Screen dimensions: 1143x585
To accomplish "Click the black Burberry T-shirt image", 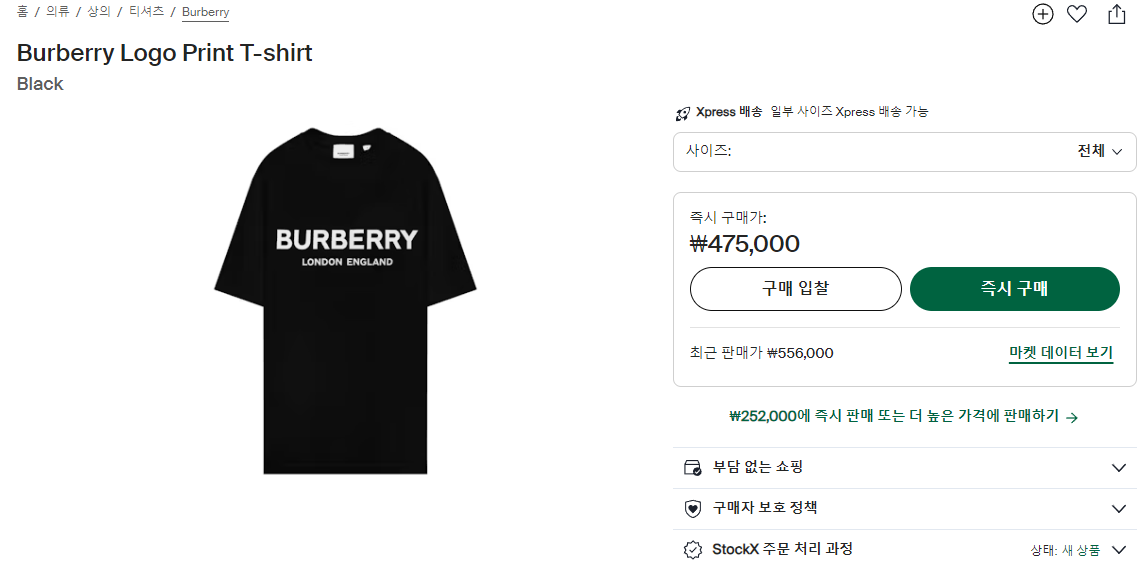I will pos(346,300).
